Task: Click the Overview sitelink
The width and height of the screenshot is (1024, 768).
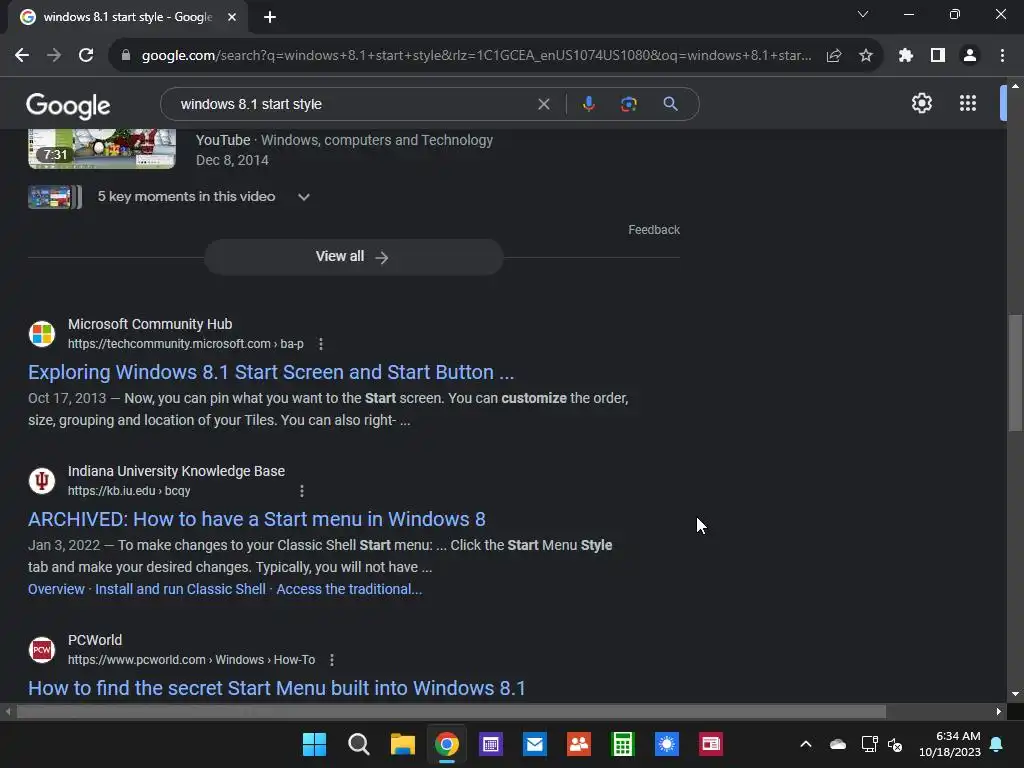Action: 56,589
